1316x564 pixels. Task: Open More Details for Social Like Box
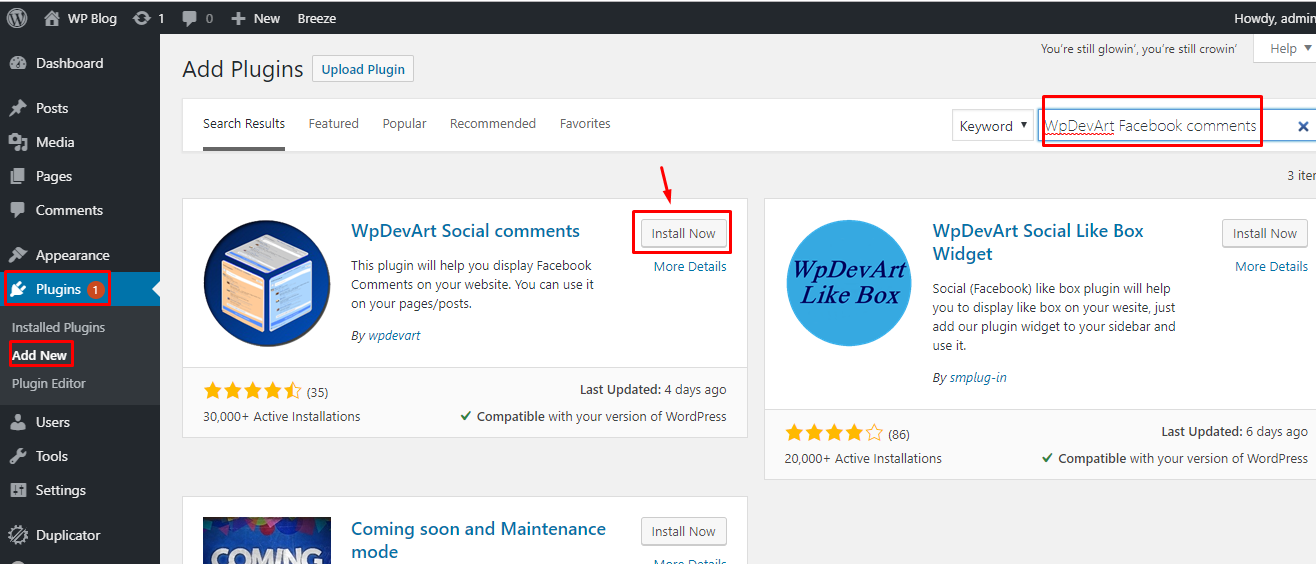pos(1271,266)
